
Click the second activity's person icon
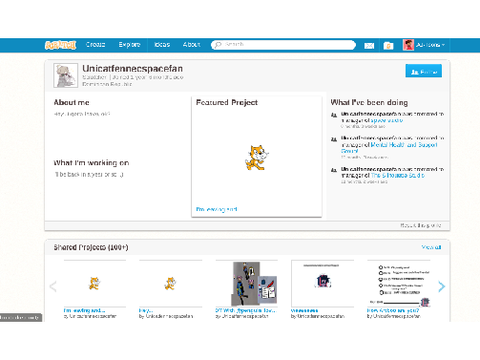(334, 139)
